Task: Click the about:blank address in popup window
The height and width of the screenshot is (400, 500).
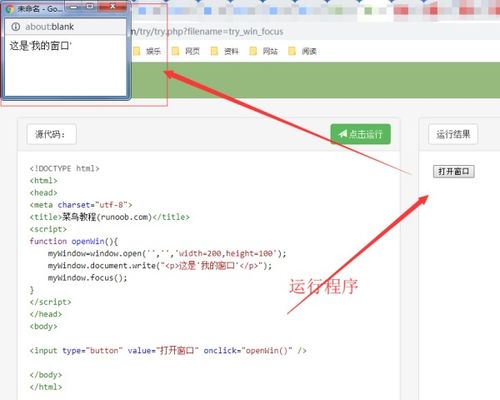Action: pyautogui.click(x=49, y=27)
